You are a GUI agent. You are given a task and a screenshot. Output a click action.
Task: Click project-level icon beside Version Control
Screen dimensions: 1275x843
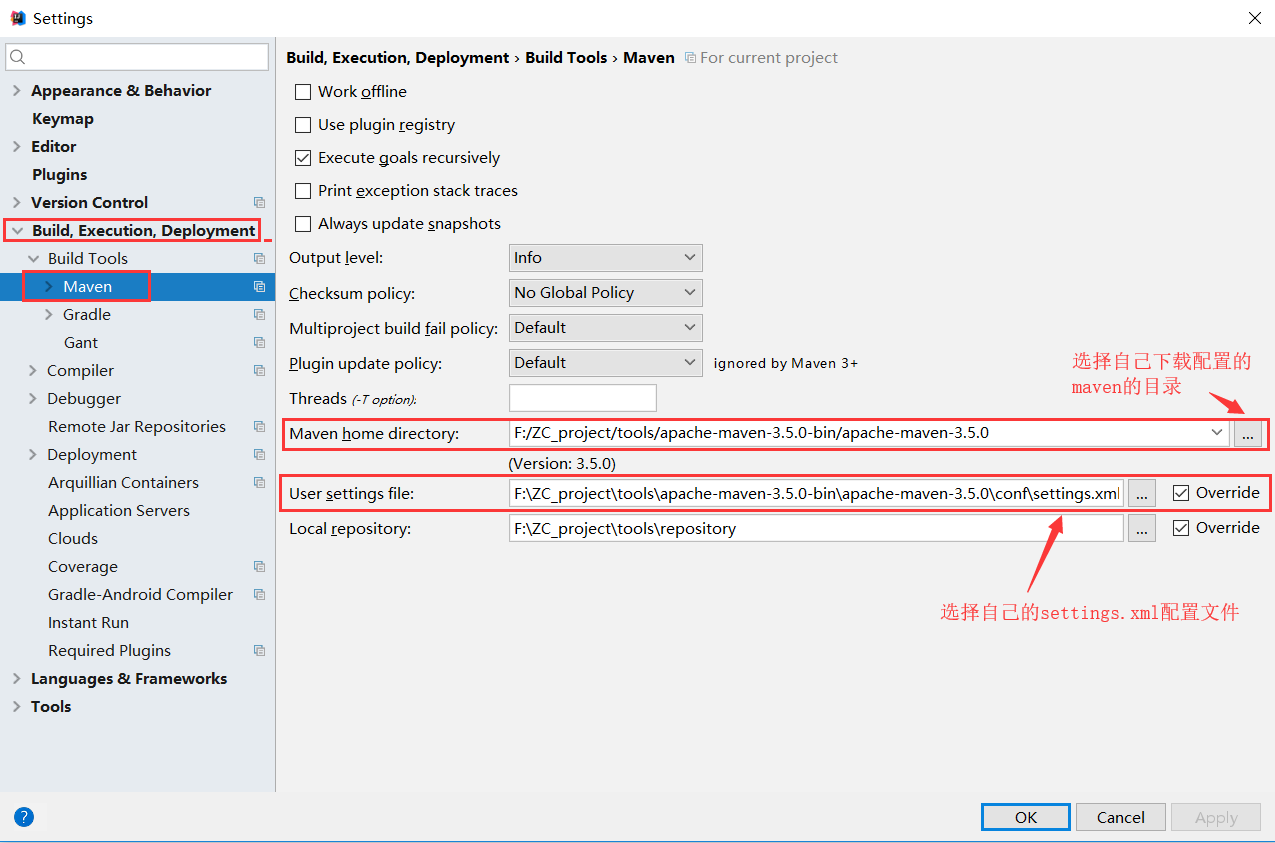click(x=259, y=202)
